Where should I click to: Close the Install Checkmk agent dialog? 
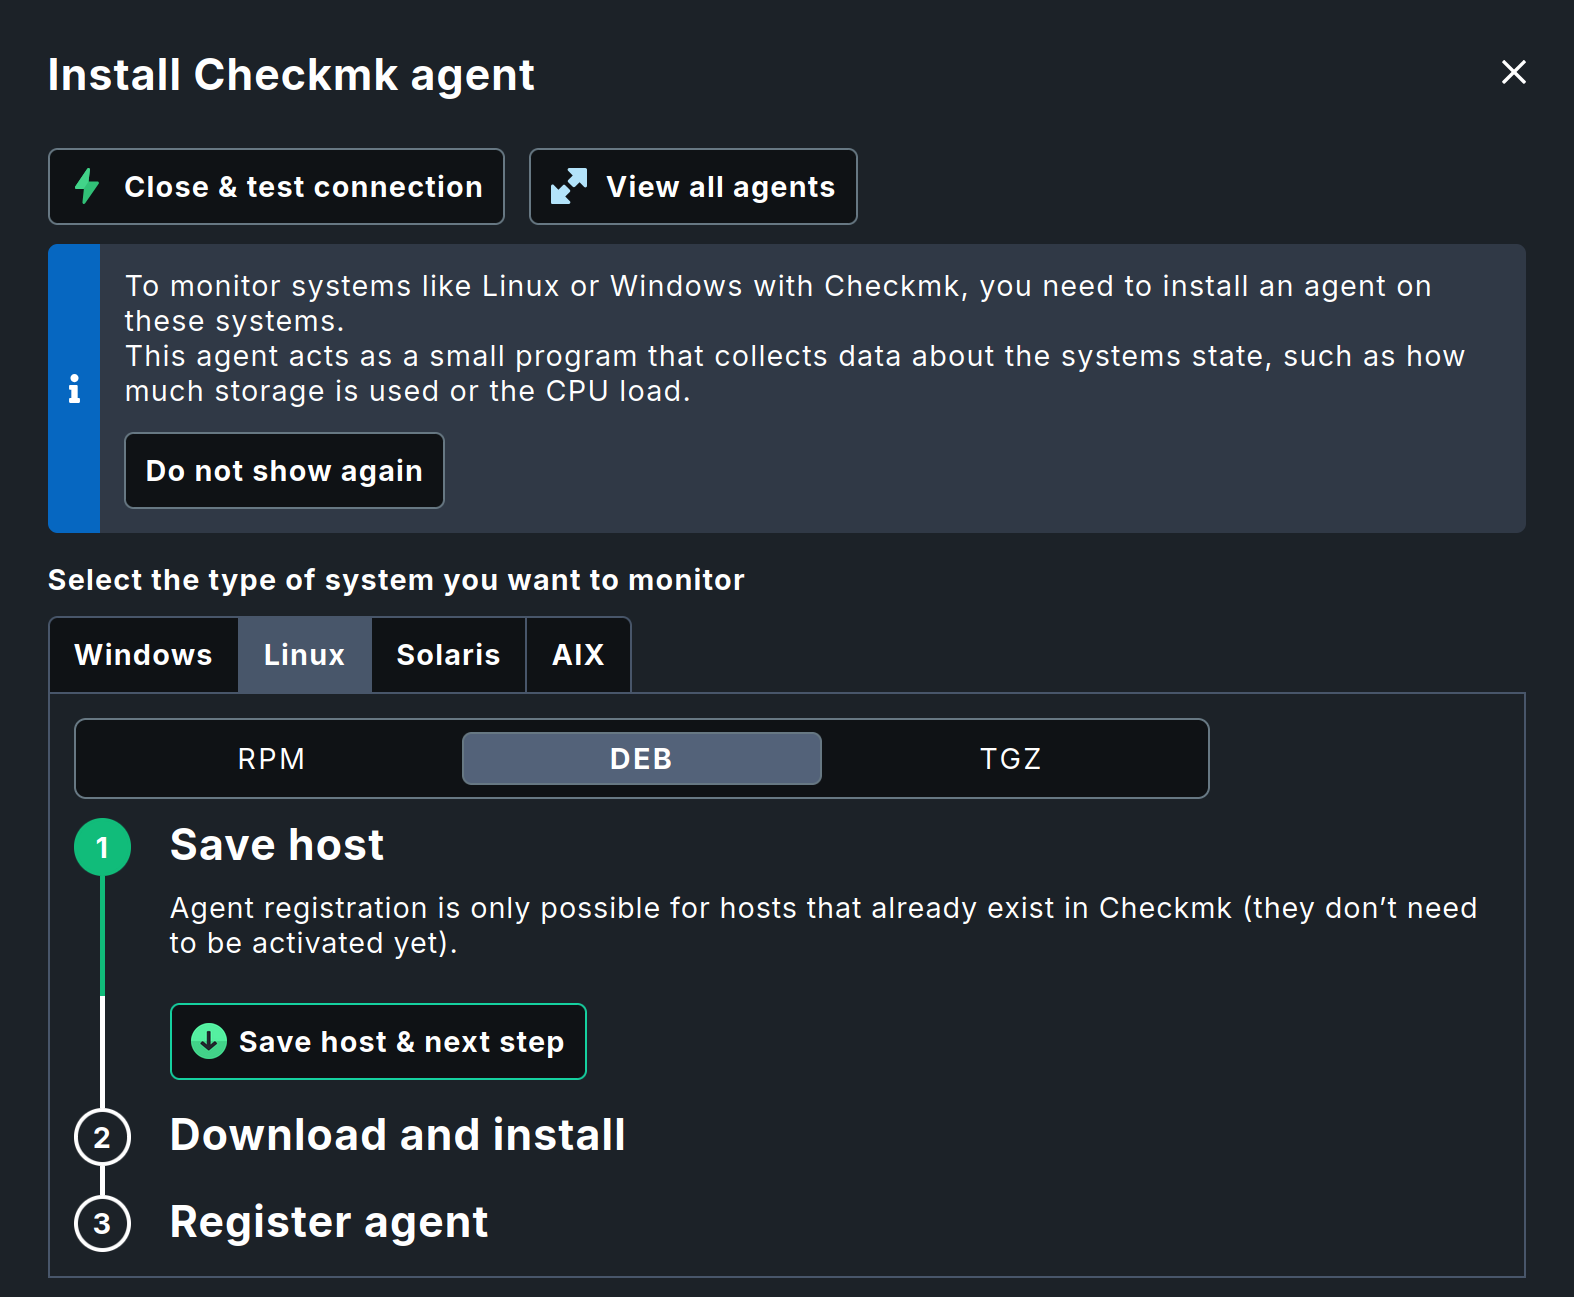1513,72
